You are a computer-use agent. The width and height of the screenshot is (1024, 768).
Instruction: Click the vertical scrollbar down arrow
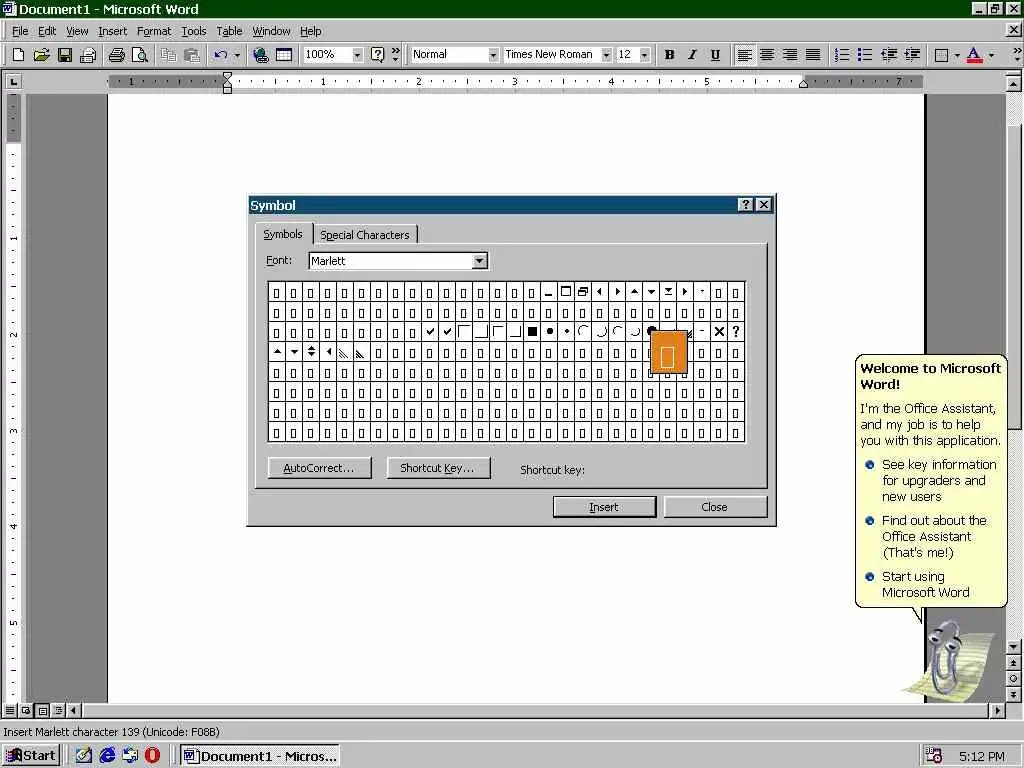(x=1013, y=647)
